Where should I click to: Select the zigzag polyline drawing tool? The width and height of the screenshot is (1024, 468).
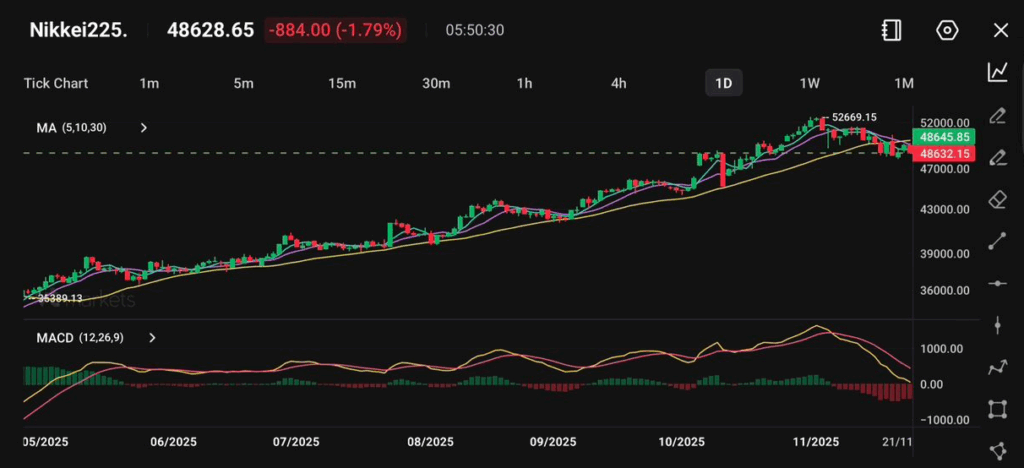997,368
